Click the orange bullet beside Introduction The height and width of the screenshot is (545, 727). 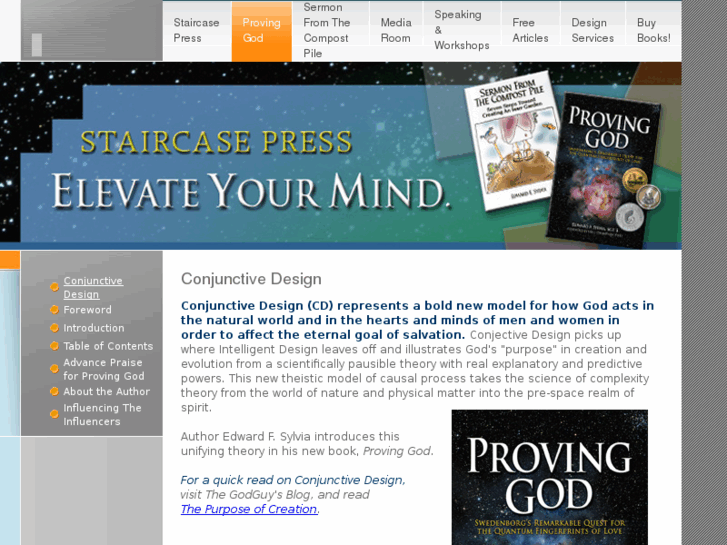[x=54, y=328]
